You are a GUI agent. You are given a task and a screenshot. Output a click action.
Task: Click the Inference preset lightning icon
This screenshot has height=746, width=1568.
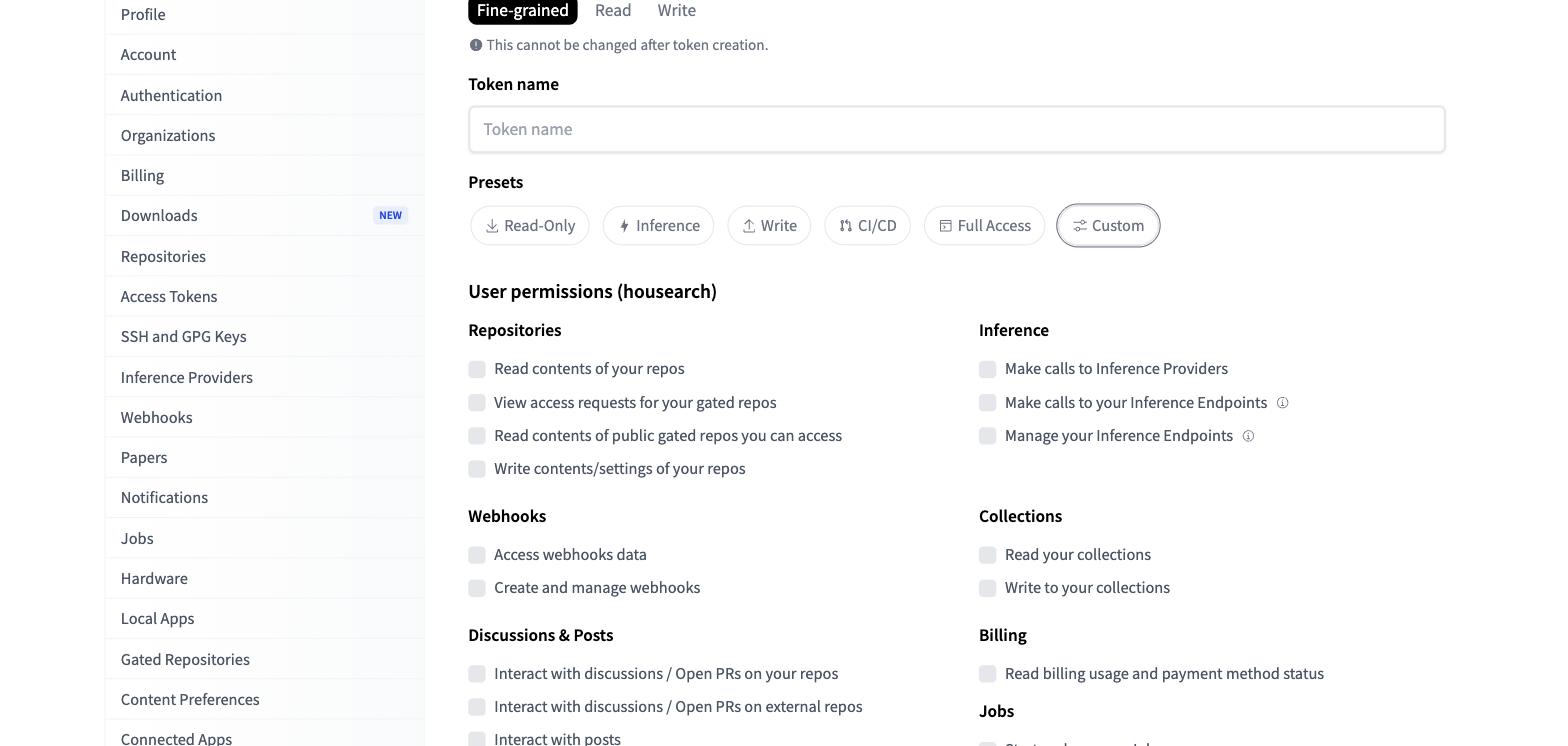[624, 226]
